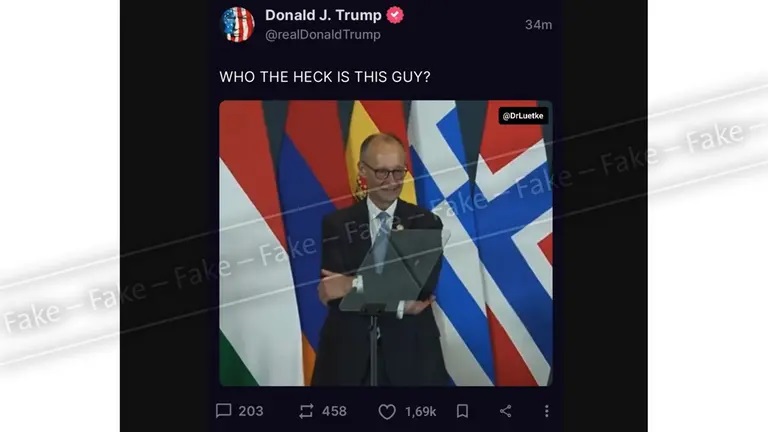Click the 1,69k likes count

[x=420, y=411]
